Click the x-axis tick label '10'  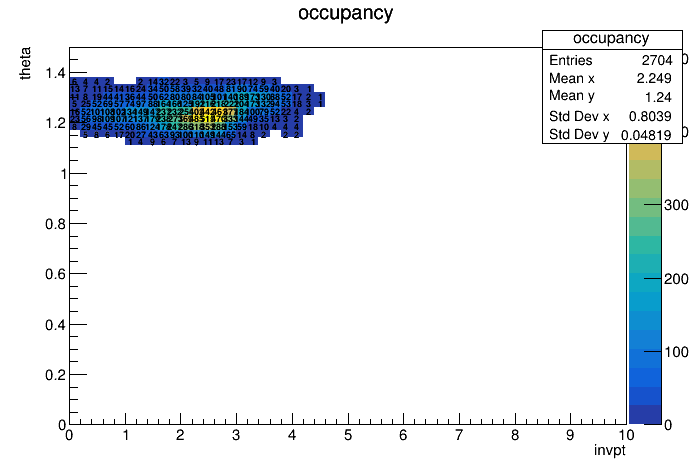pyautogui.click(x=626, y=434)
